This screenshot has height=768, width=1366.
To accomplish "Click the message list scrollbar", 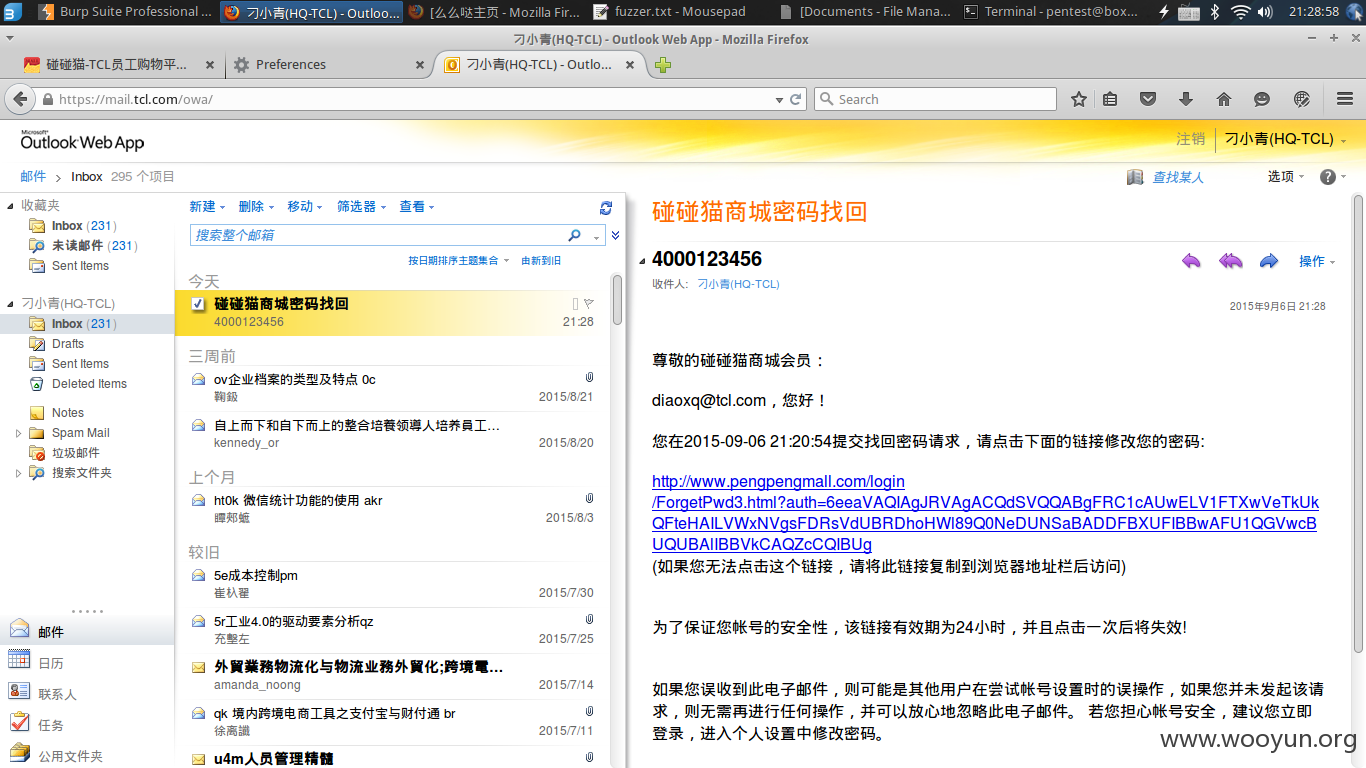I will pos(617,298).
